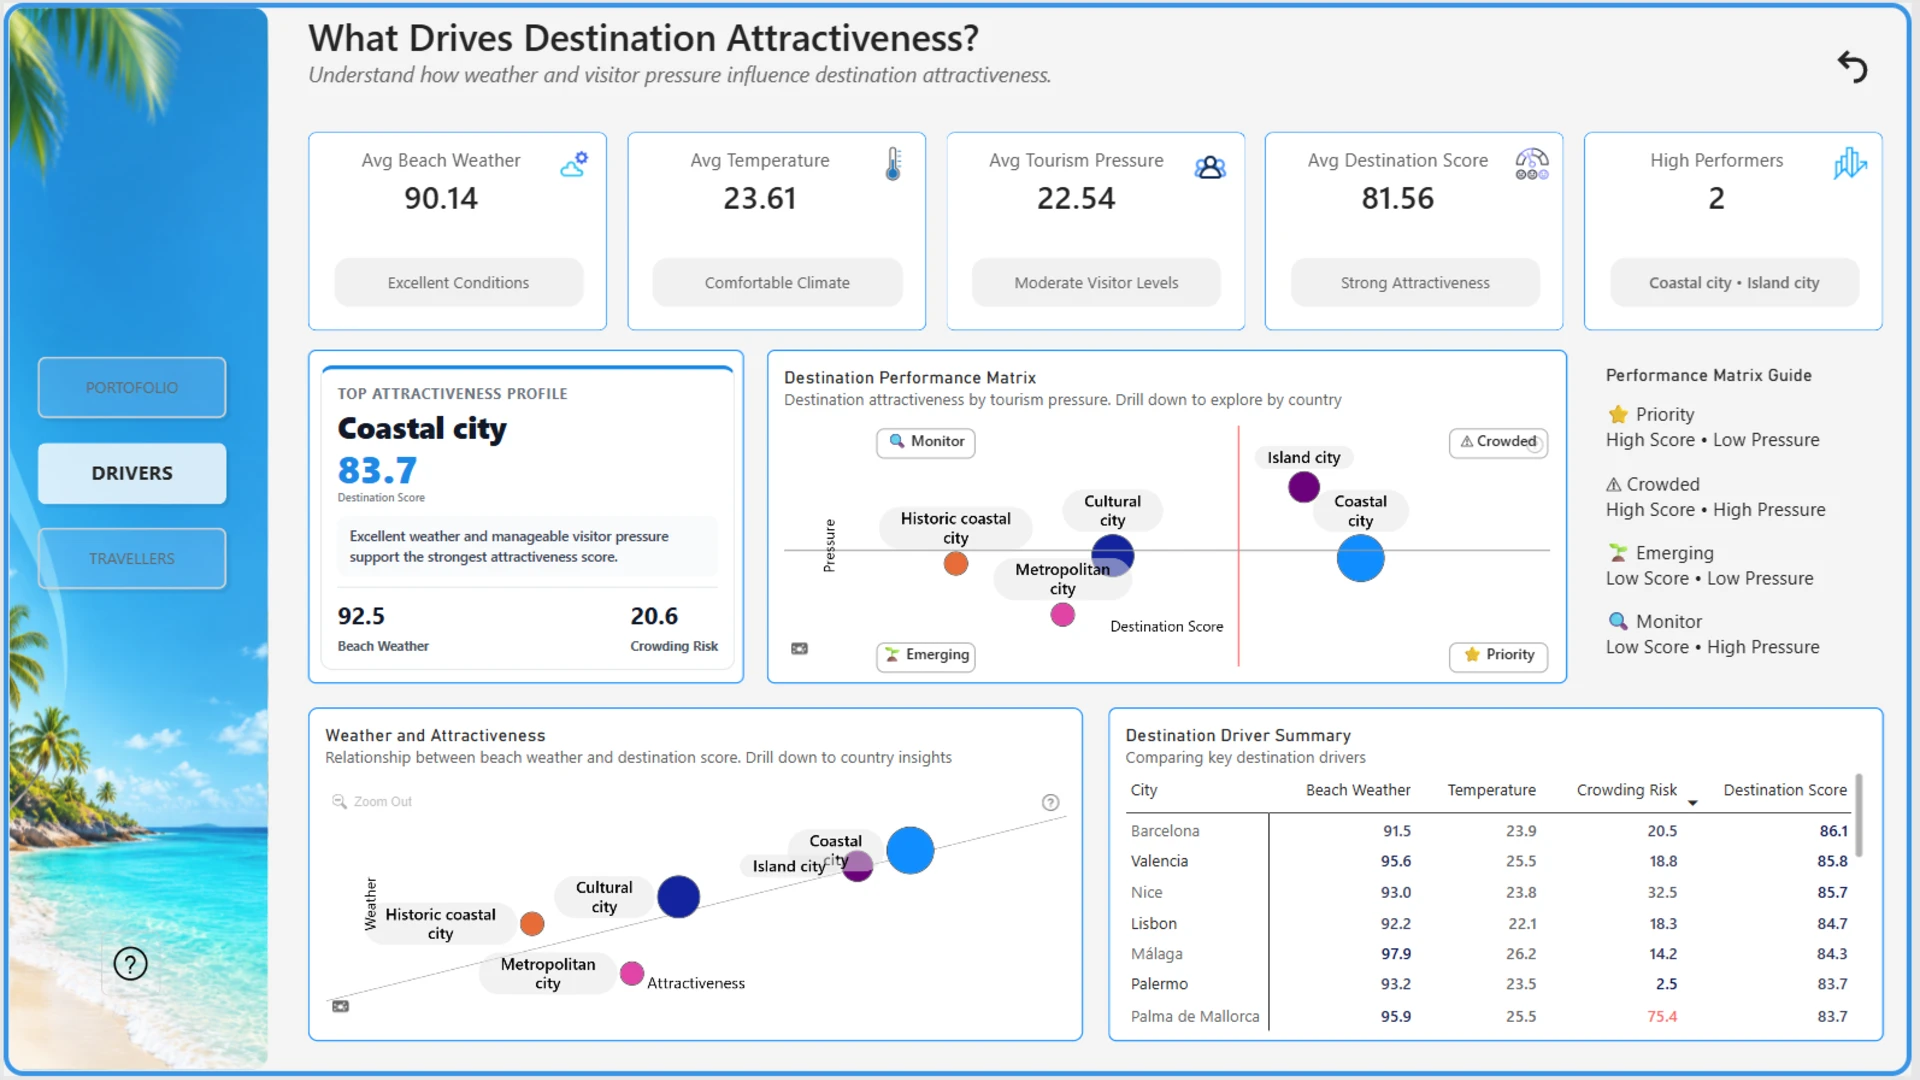
Task: Select Island city bubble in Performance Matrix
Action: 1303,487
